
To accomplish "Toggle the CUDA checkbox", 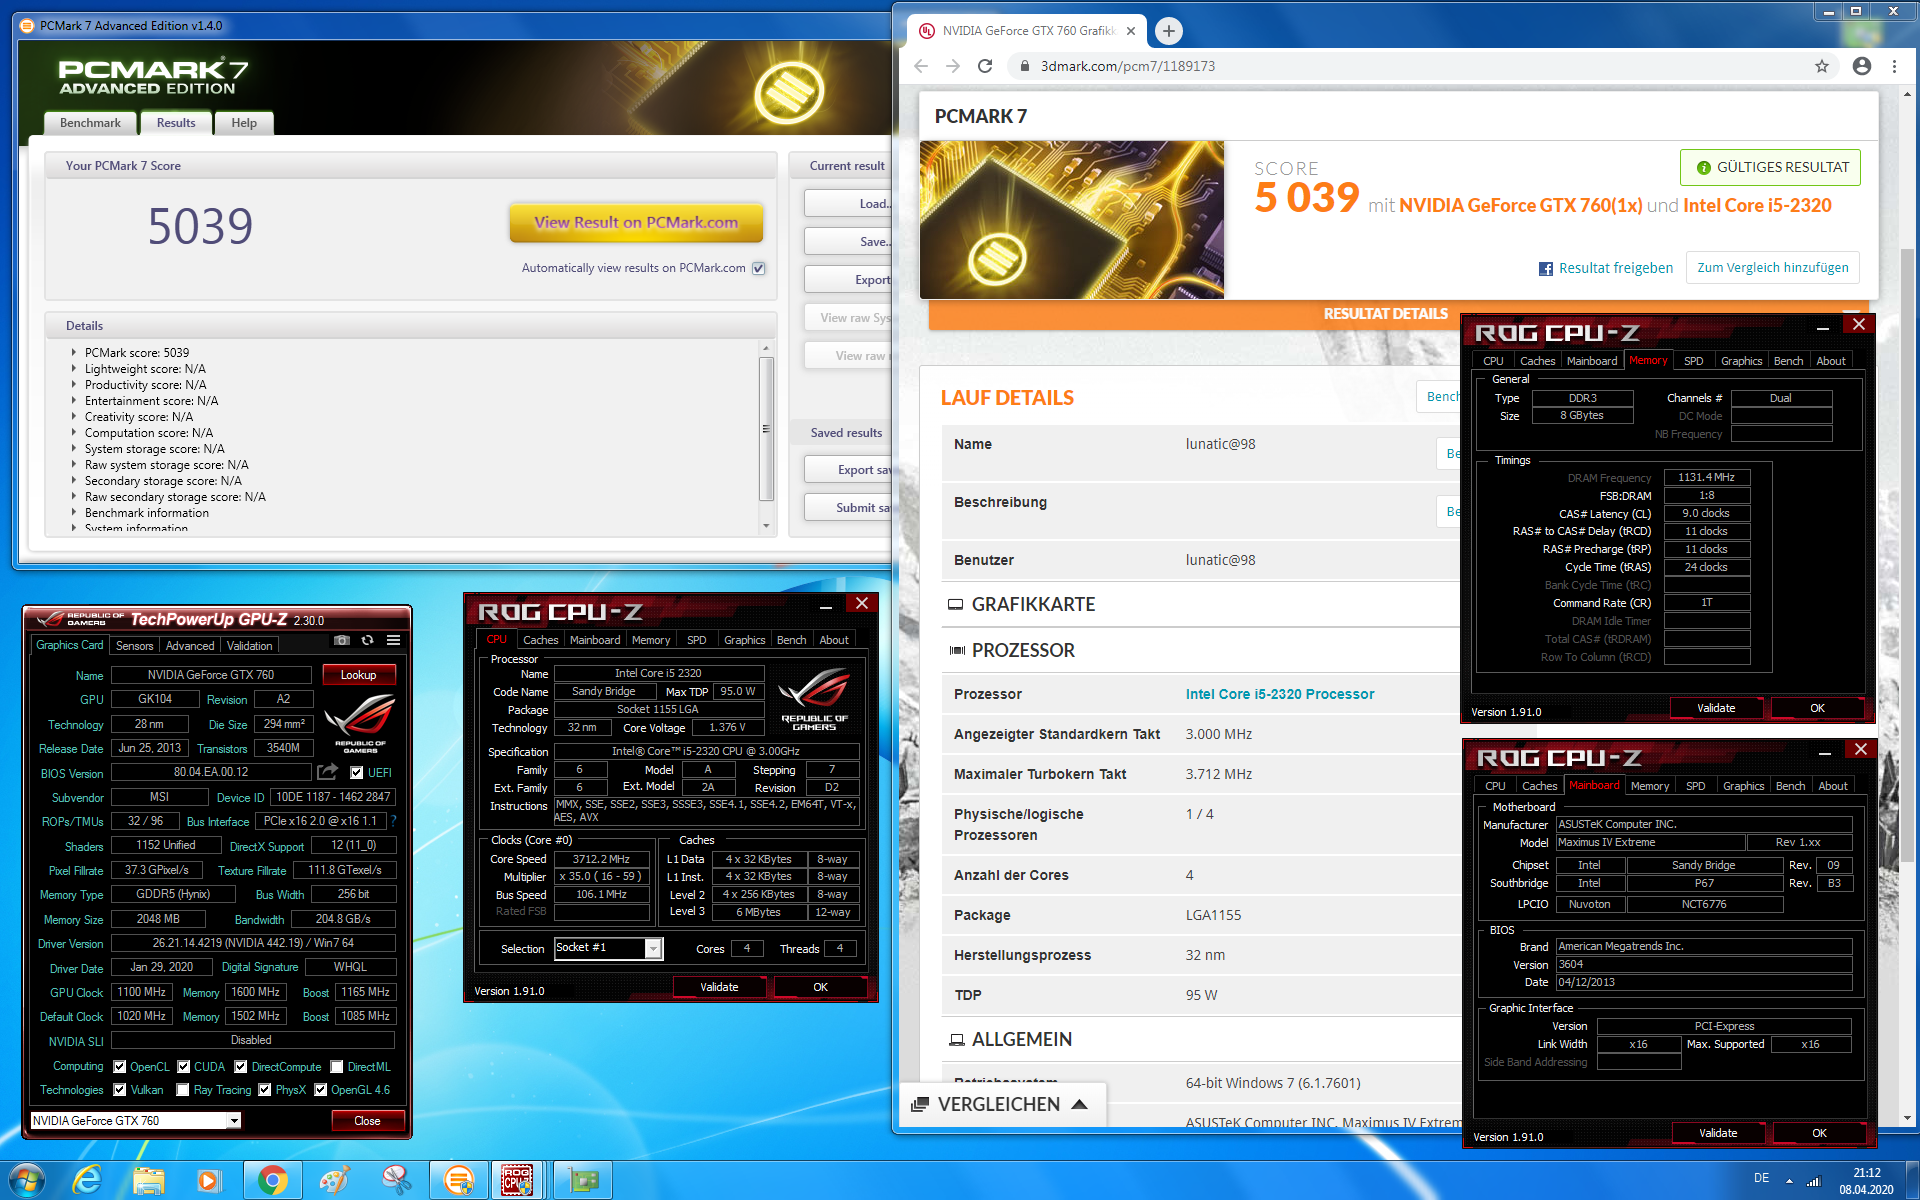I will 183,1066.
